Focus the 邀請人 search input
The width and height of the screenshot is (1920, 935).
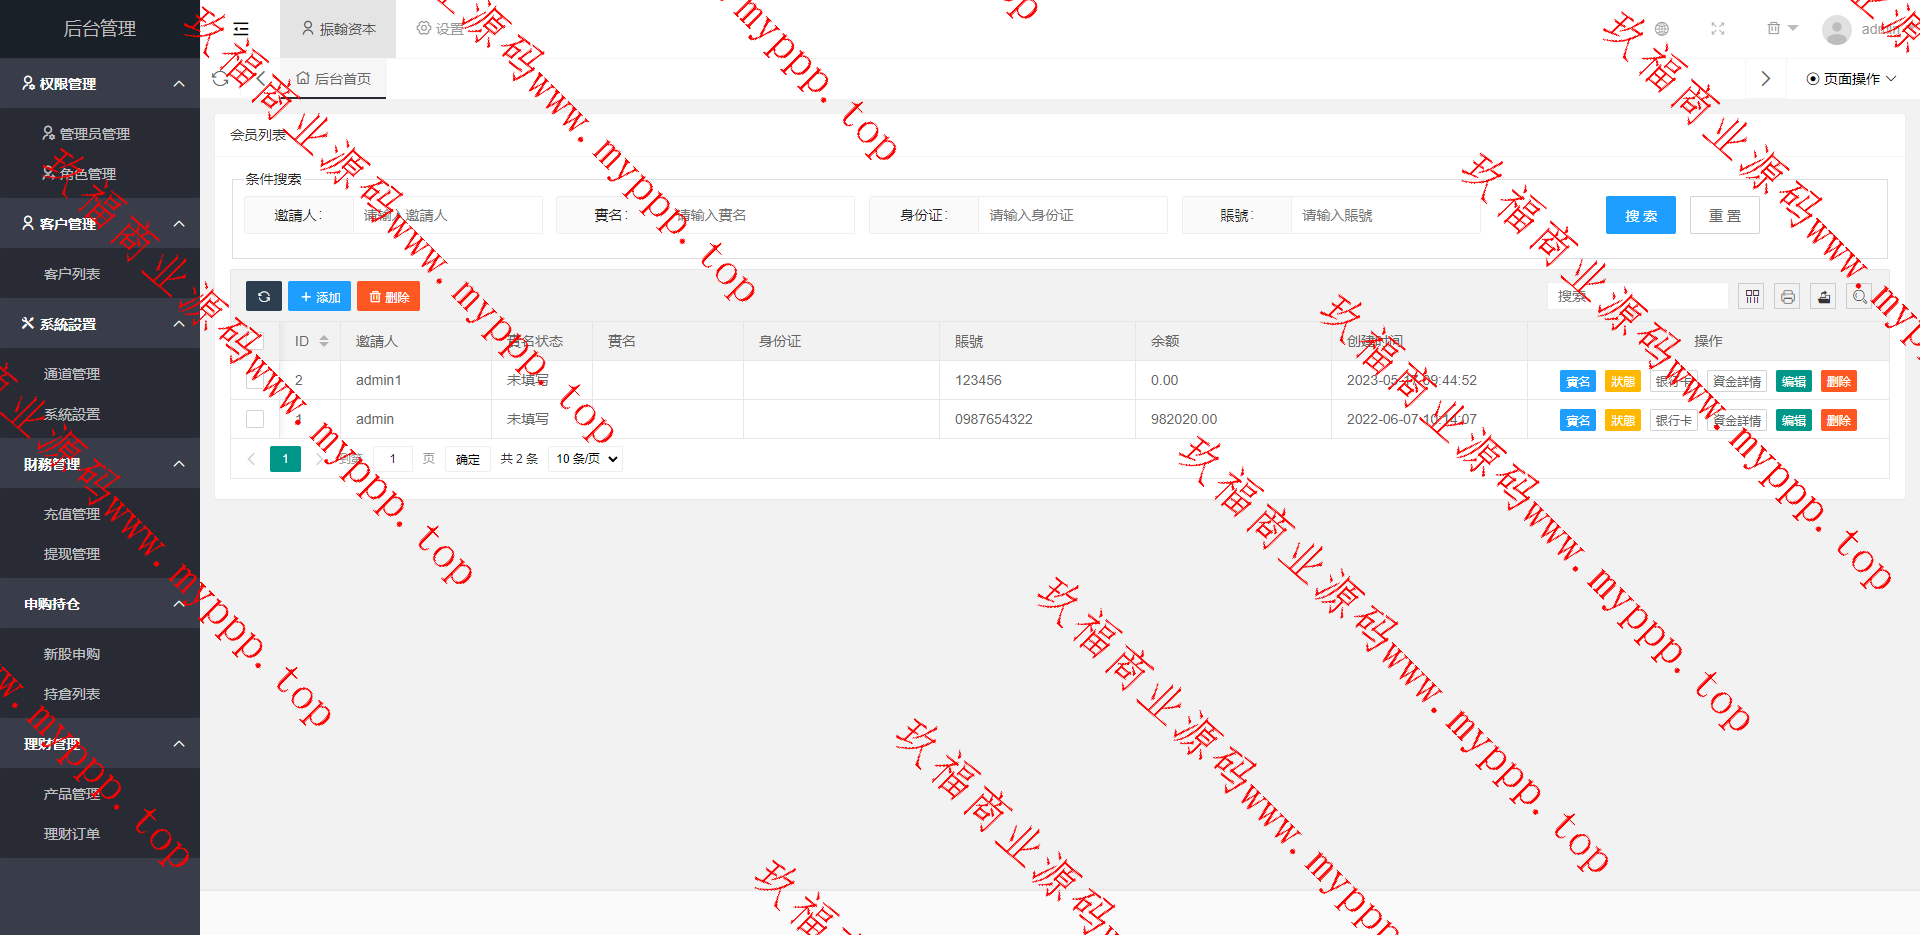click(x=448, y=215)
